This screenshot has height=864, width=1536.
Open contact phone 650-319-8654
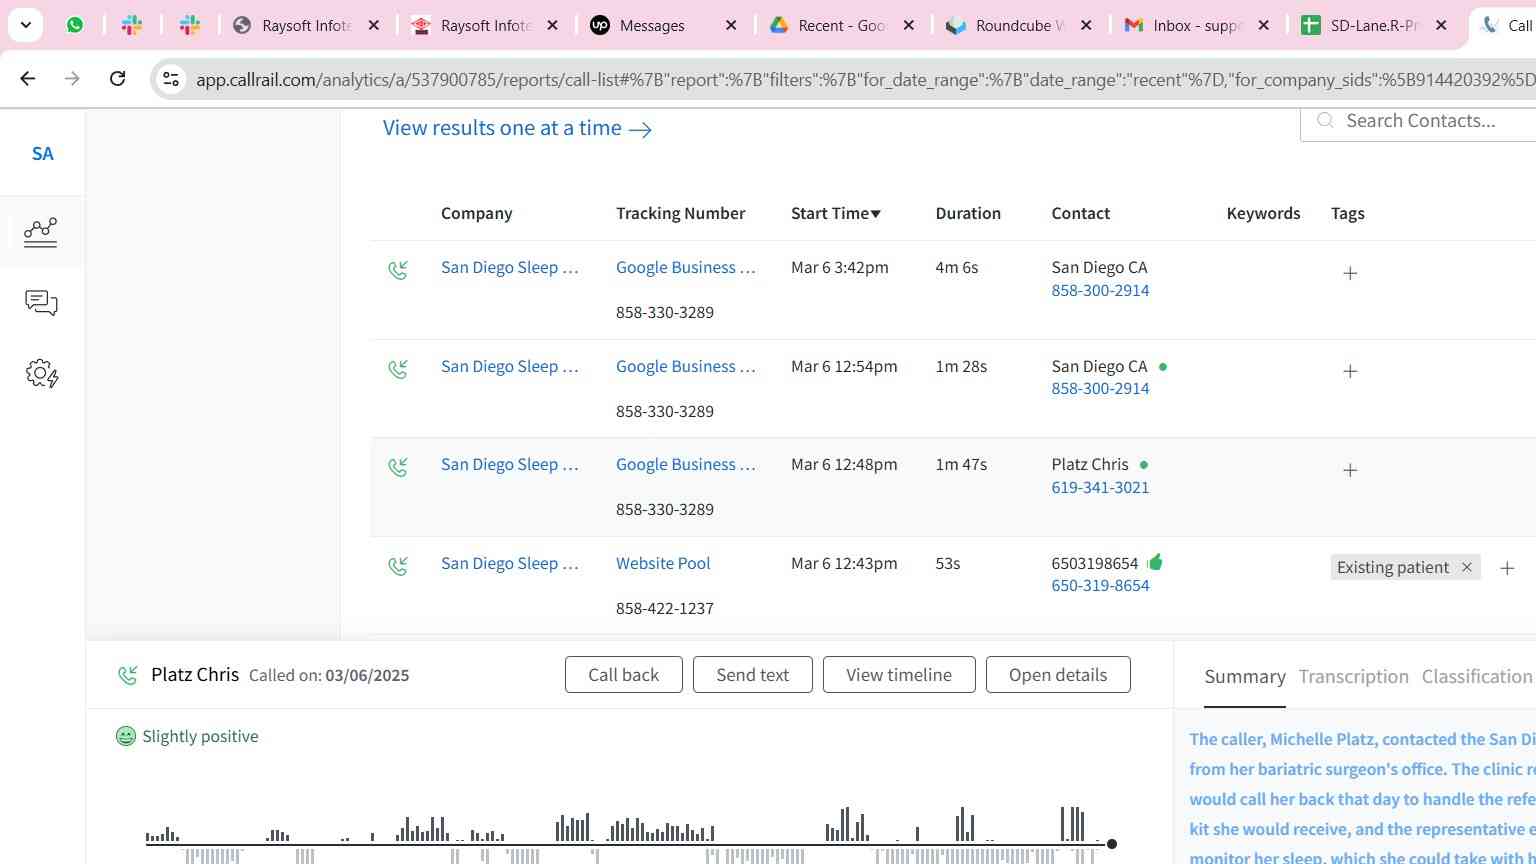coord(1100,585)
